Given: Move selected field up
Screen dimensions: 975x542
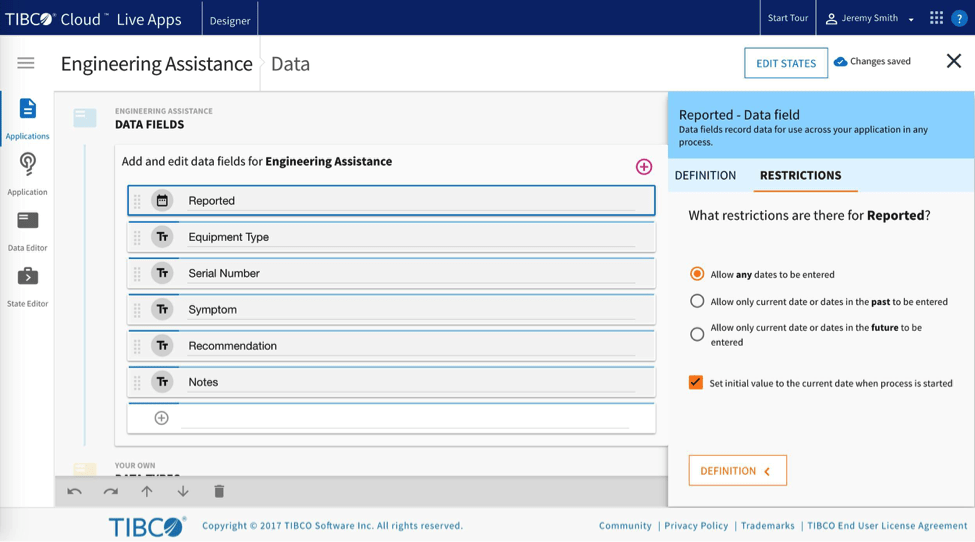Looking at the screenshot, I should [x=147, y=492].
